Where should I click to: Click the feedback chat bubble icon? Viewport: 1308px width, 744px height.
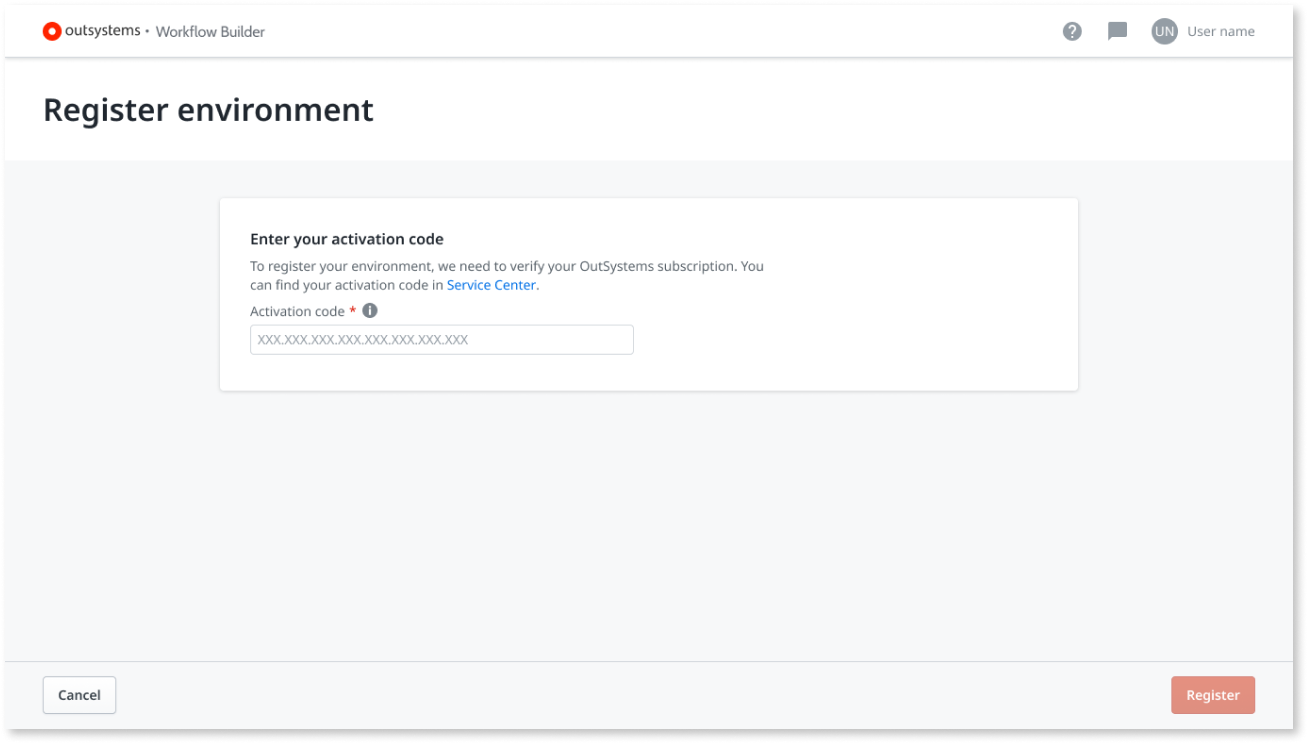coord(1117,31)
